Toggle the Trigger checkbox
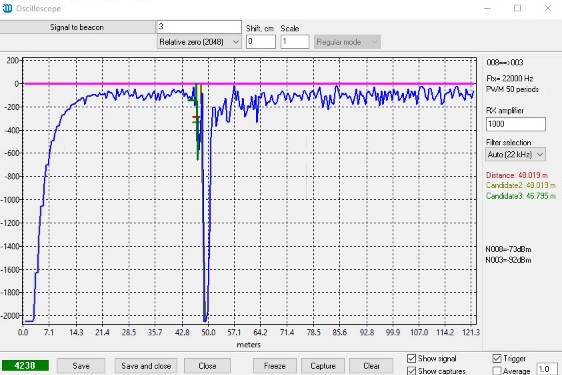 (497, 358)
